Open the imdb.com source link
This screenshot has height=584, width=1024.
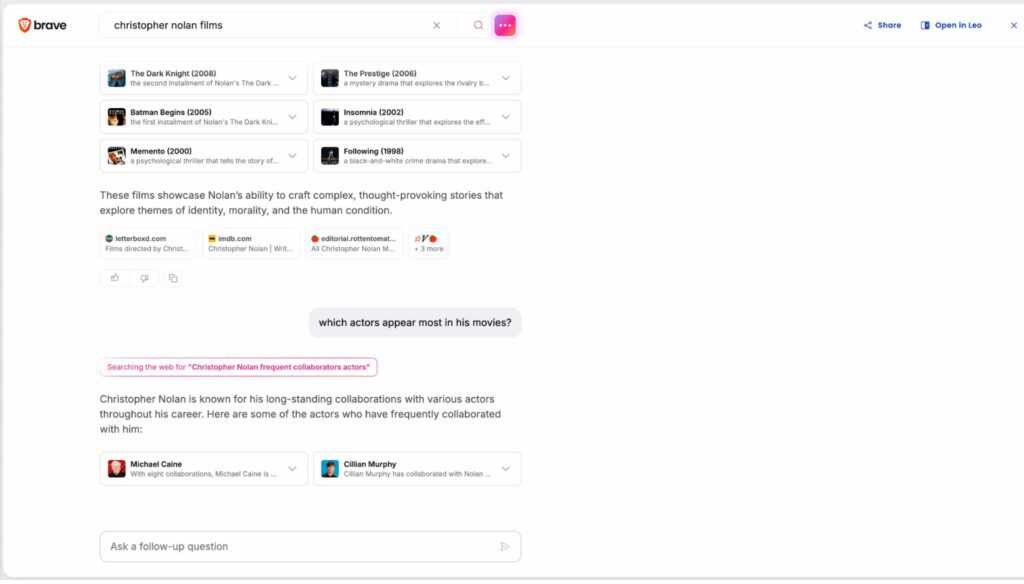(251, 244)
